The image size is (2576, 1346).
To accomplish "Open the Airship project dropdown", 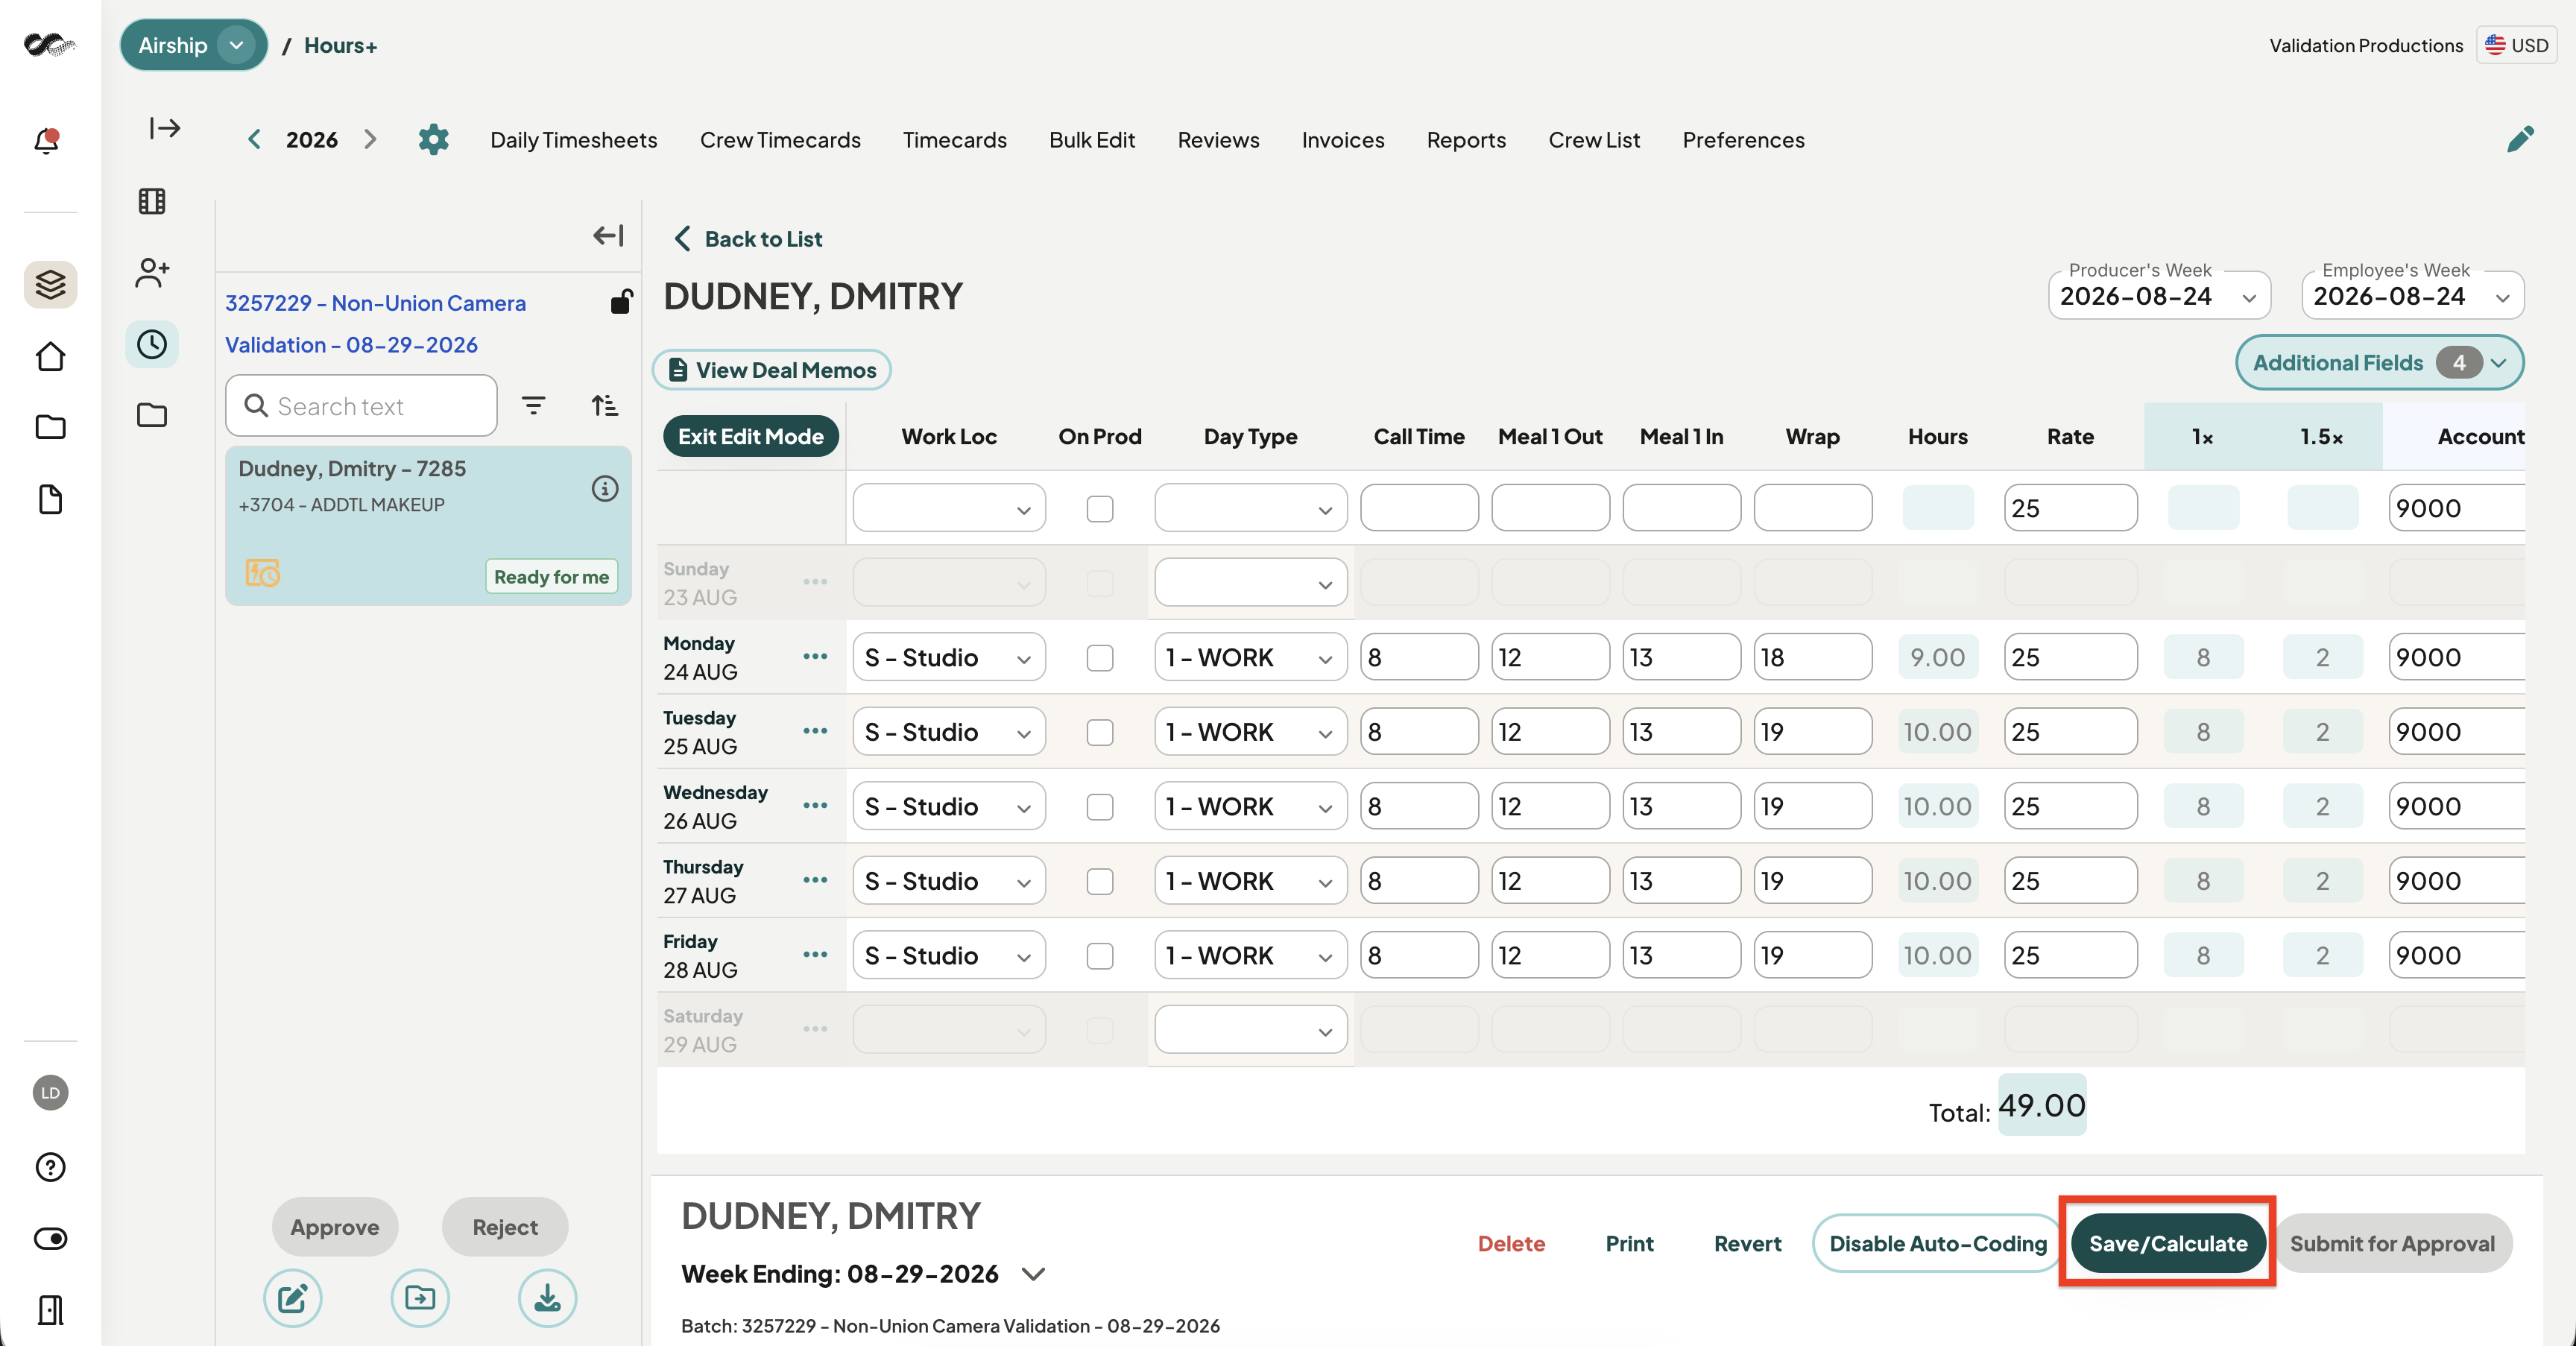I will (194, 45).
